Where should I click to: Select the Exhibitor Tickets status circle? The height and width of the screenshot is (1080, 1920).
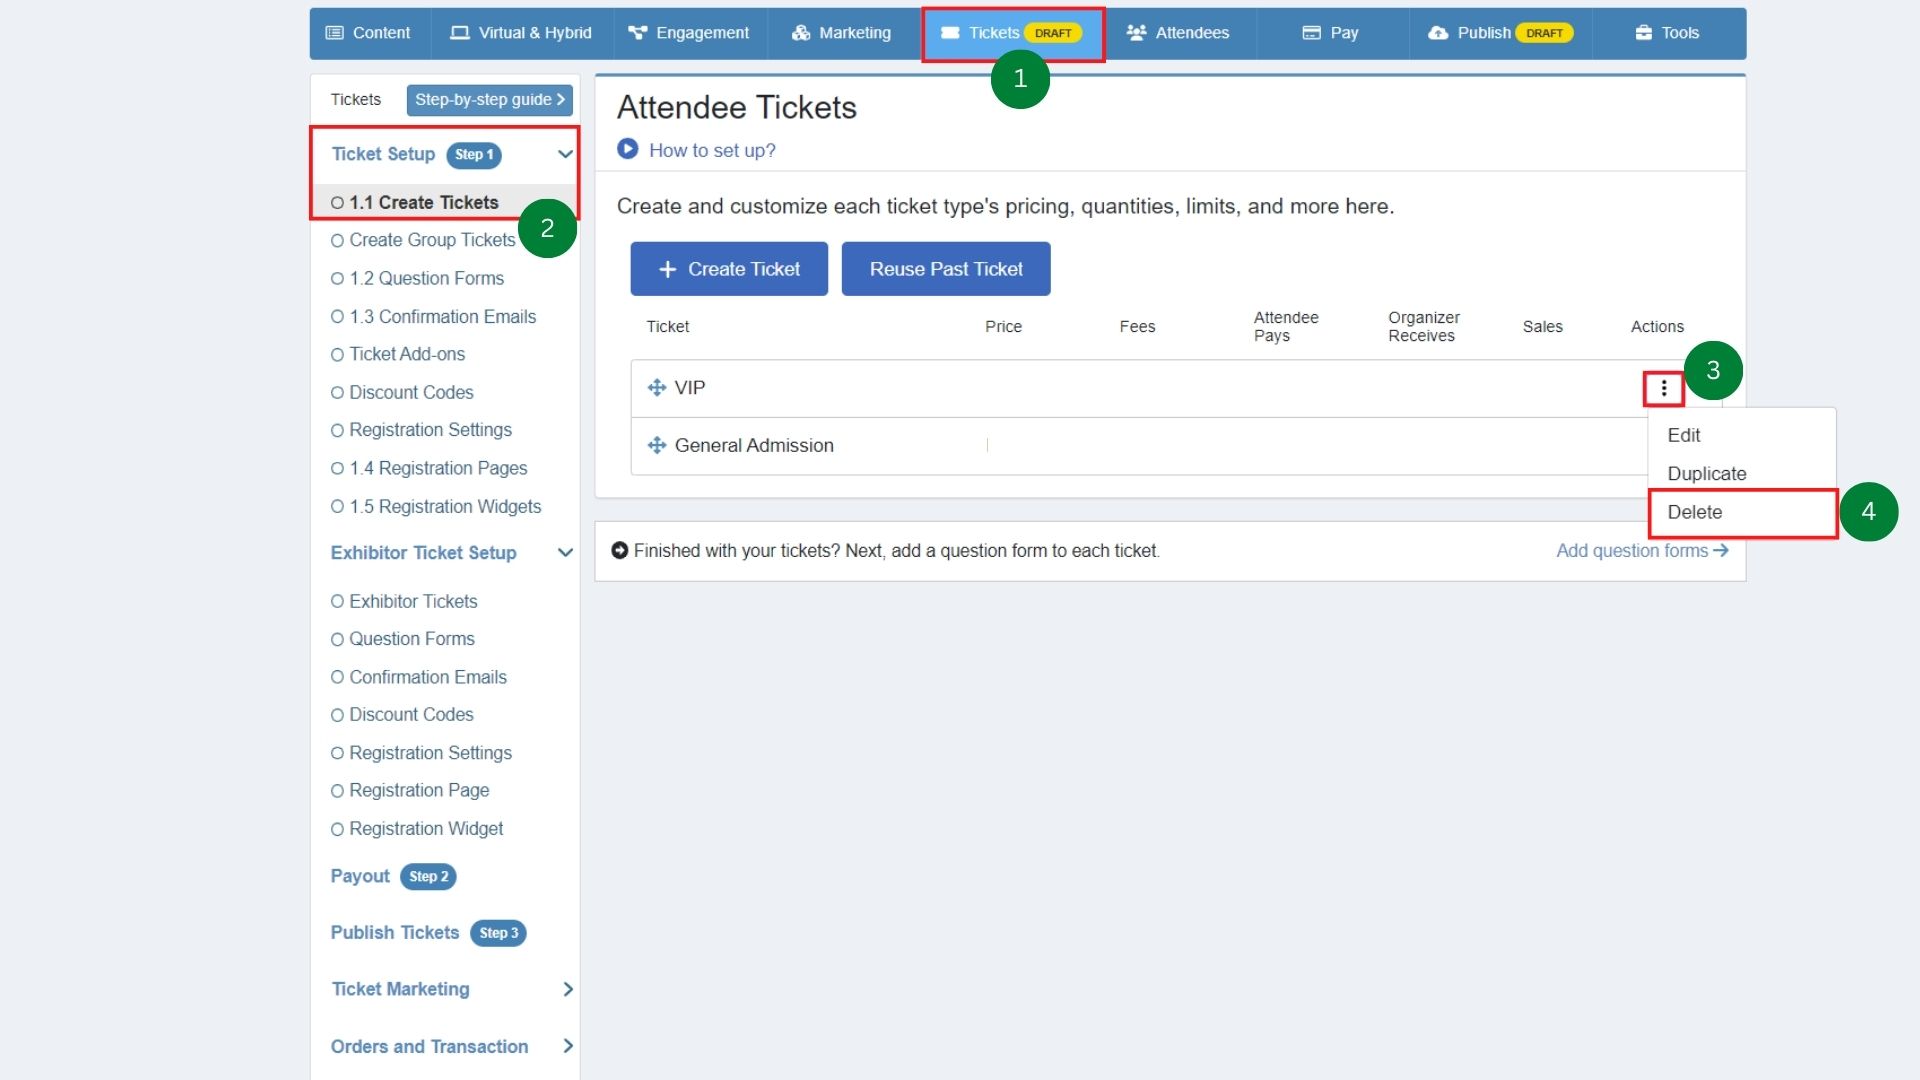pos(338,601)
